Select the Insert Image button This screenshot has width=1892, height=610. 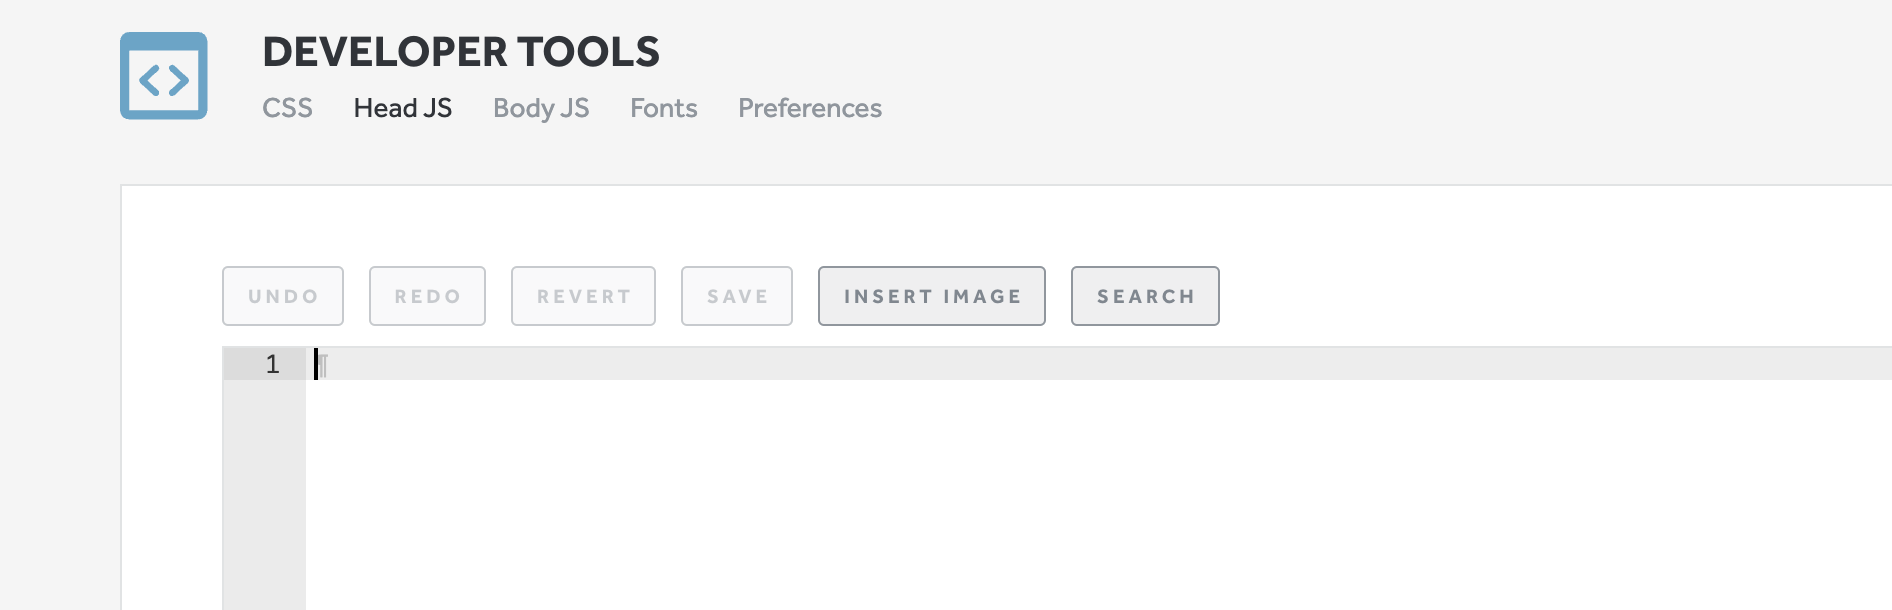coord(930,296)
